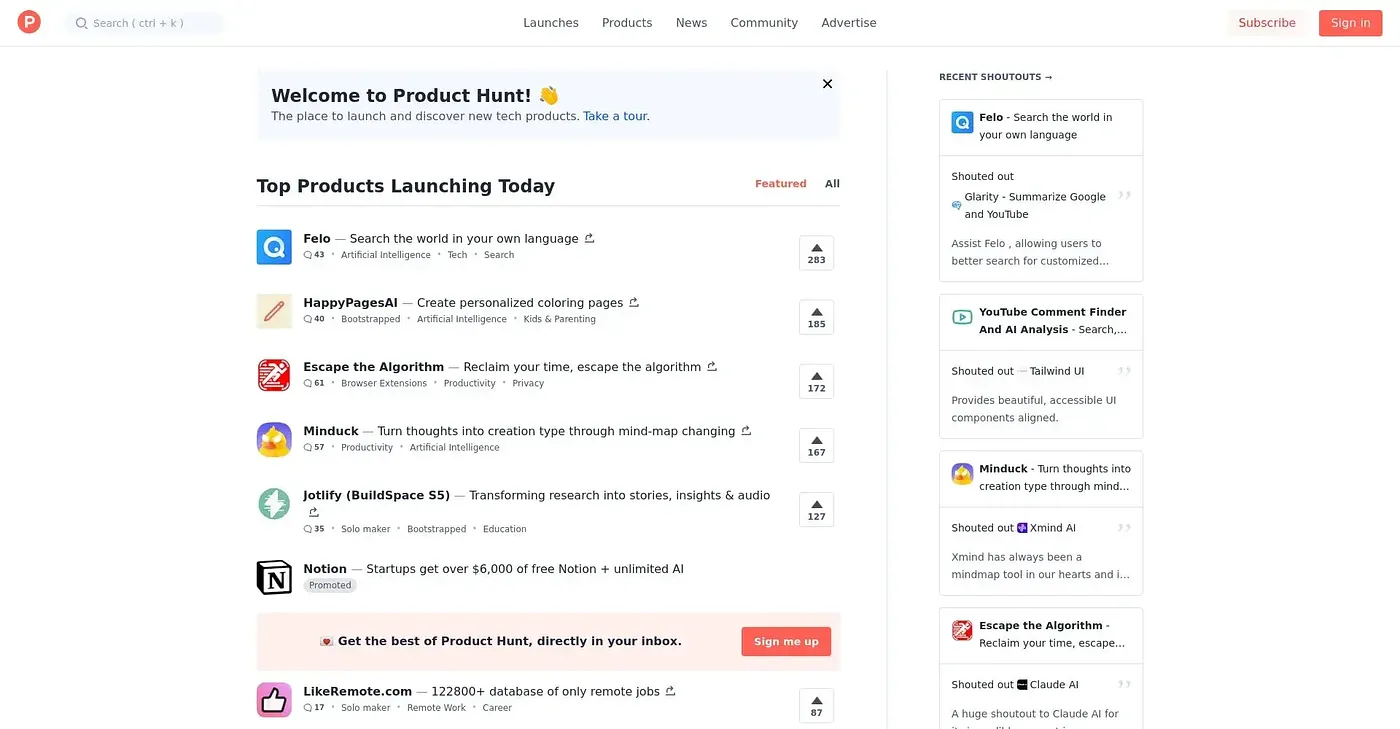Follow the Take a tour link
This screenshot has width=1400, height=729.
(x=615, y=116)
